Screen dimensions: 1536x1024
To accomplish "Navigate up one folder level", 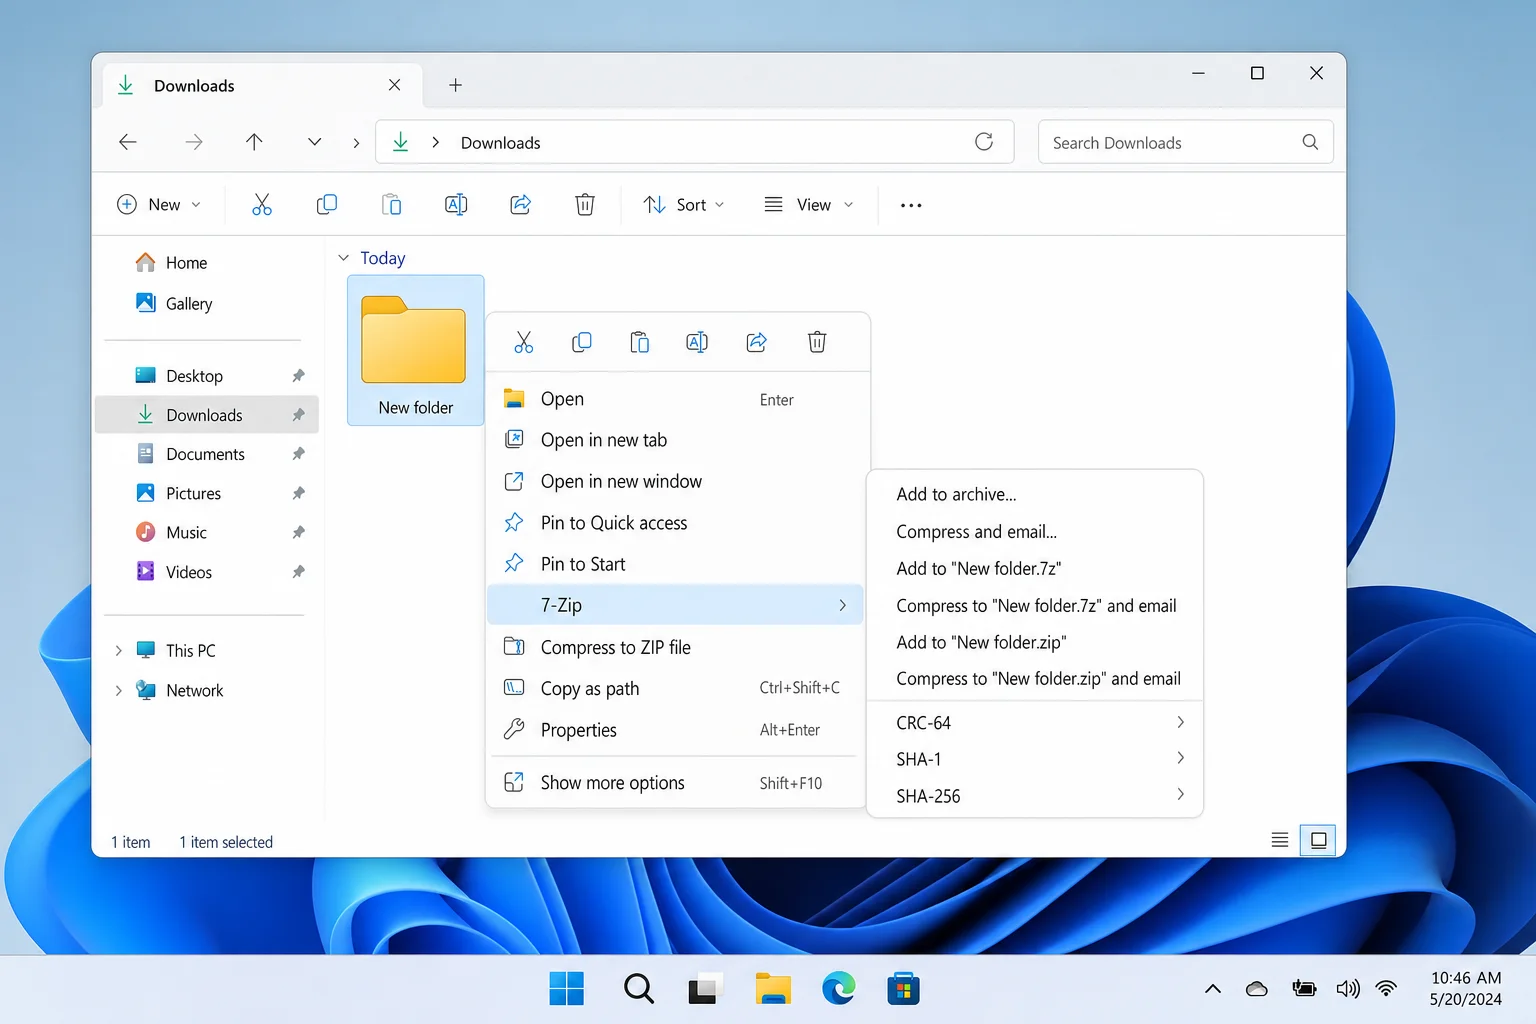I will 254,142.
